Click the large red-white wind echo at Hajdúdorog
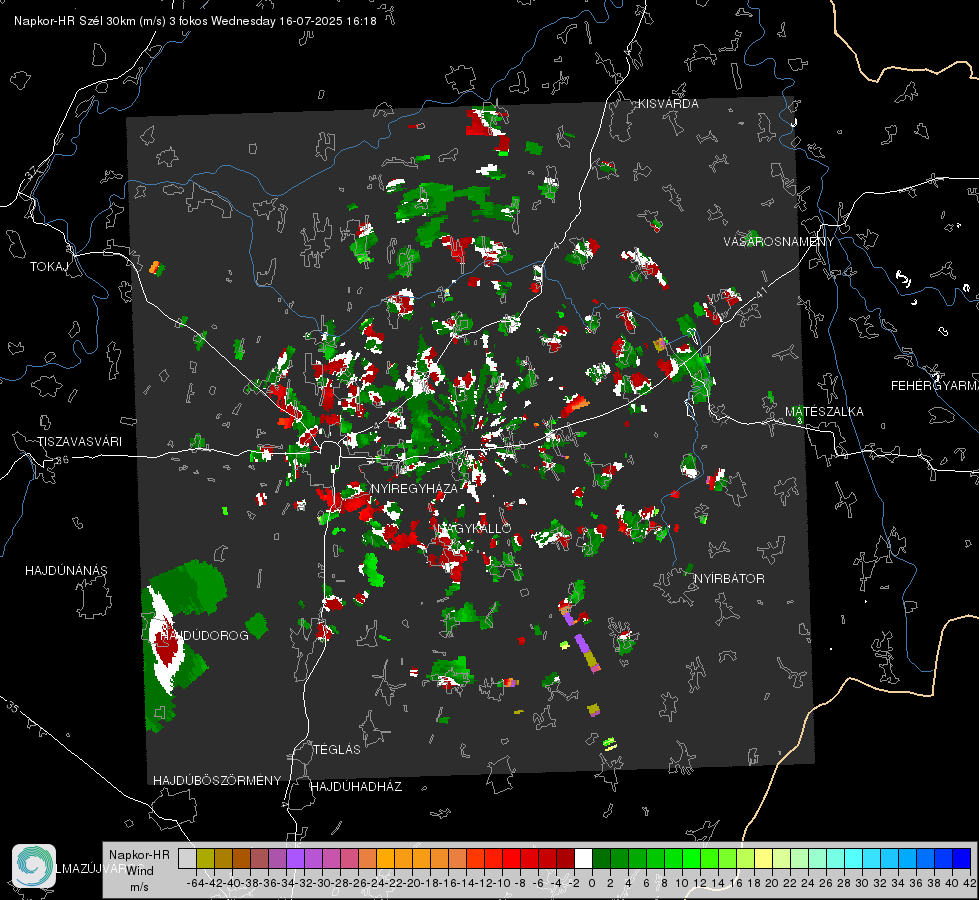Image resolution: width=979 pixels, height=900 pixels. click(x=165, y=639)
